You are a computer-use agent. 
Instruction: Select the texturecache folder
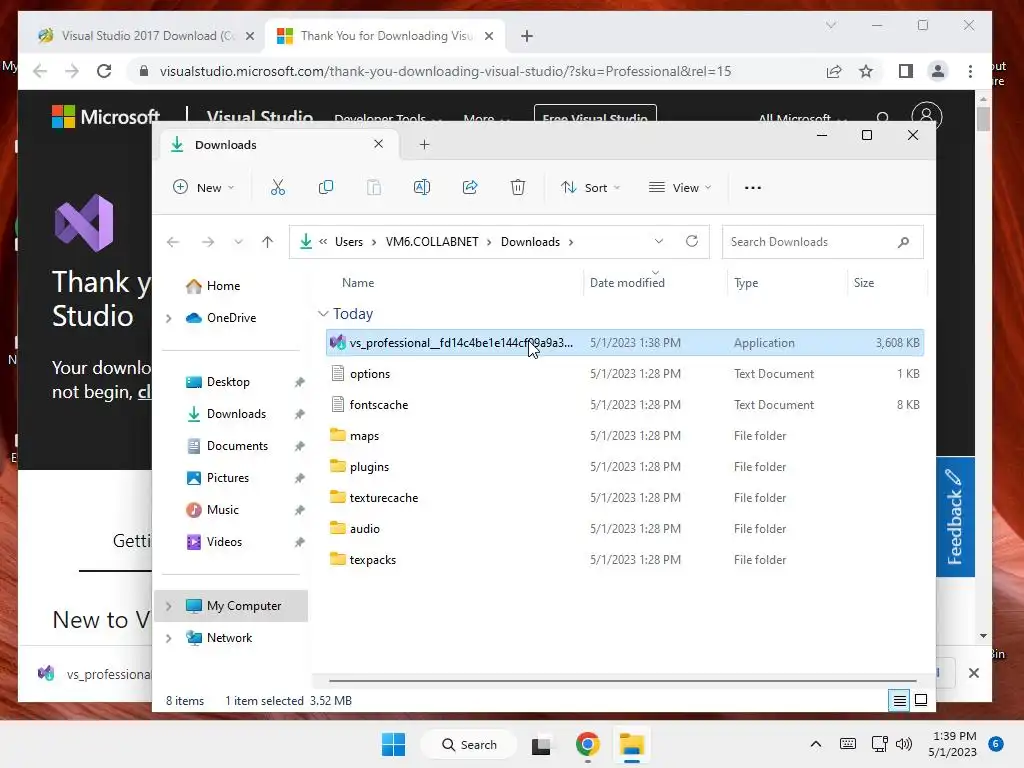[x=624, y=498]
